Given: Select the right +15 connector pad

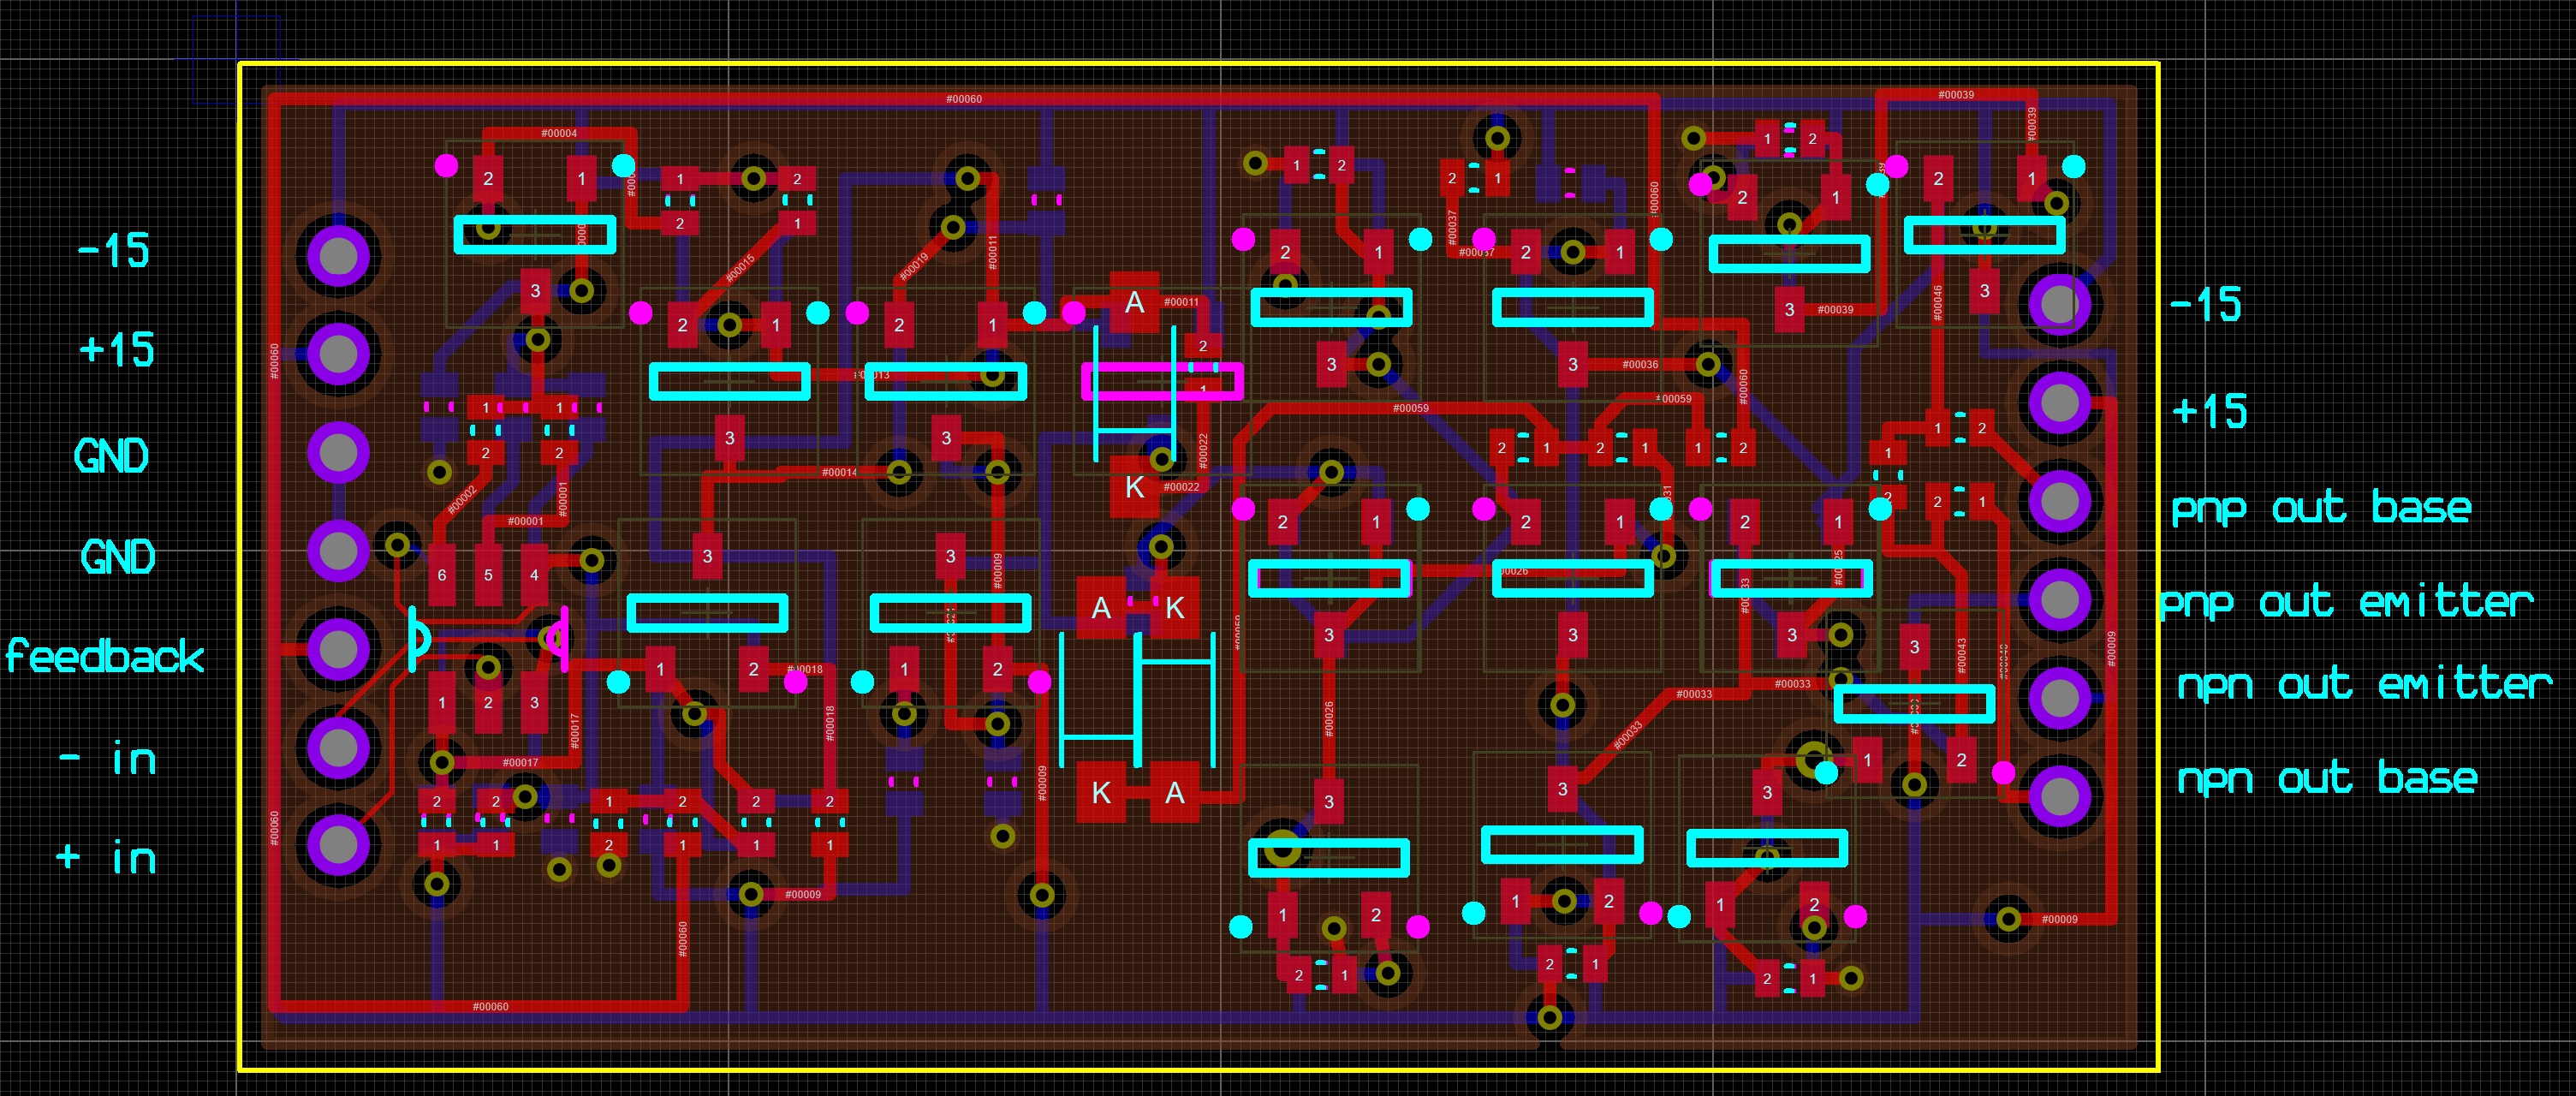Looking at the screenshot, I should 2059,403.
